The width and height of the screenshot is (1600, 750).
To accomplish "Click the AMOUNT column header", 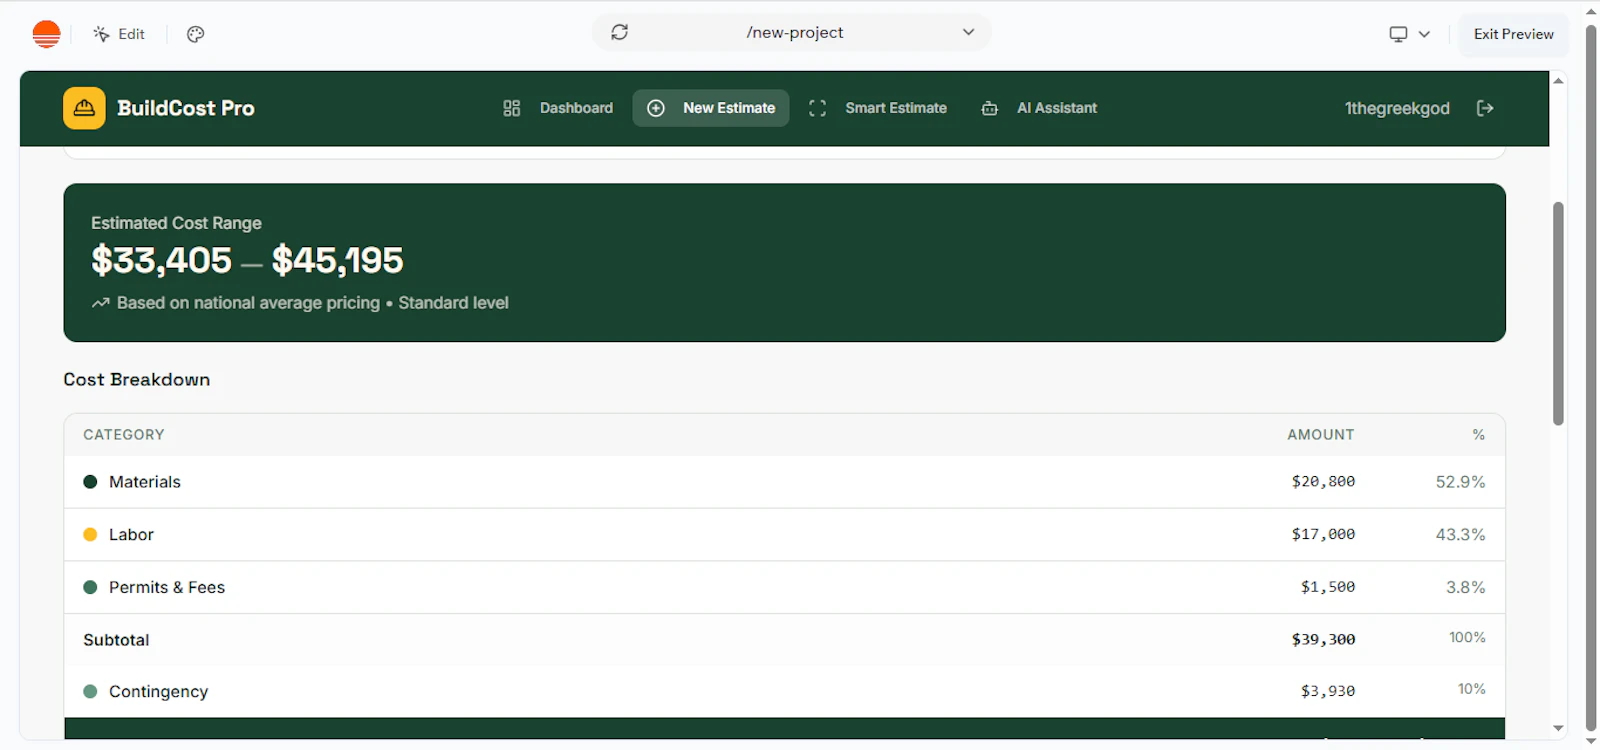I will (x=1321, y=435).
